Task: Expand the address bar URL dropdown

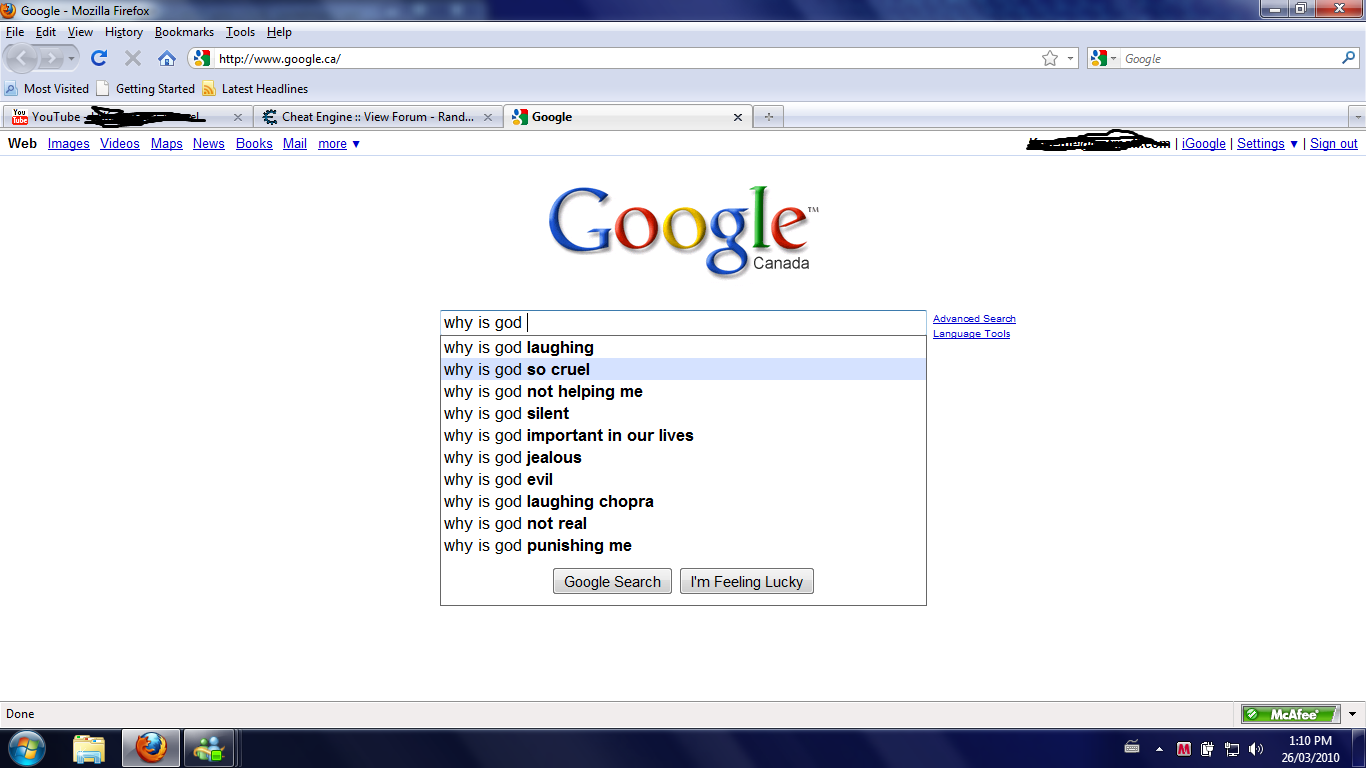Action: tap(1070, 58)
